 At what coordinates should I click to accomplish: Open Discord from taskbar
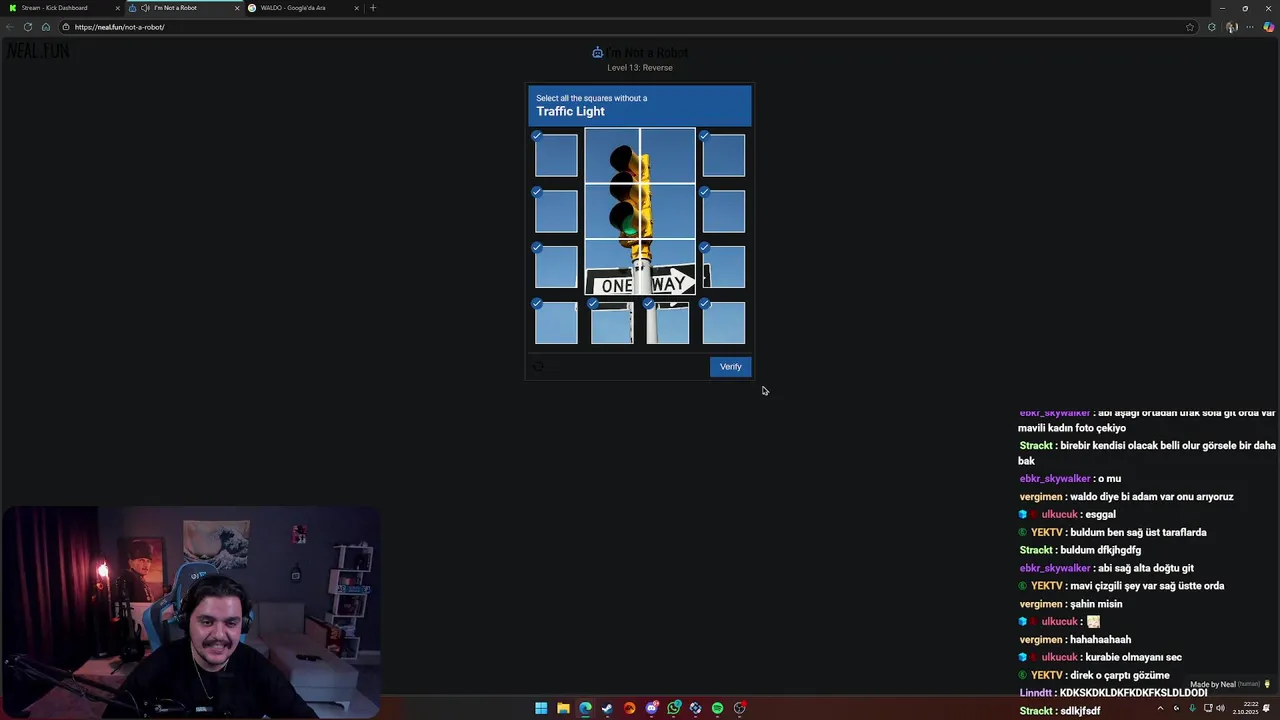pos(652,708)
